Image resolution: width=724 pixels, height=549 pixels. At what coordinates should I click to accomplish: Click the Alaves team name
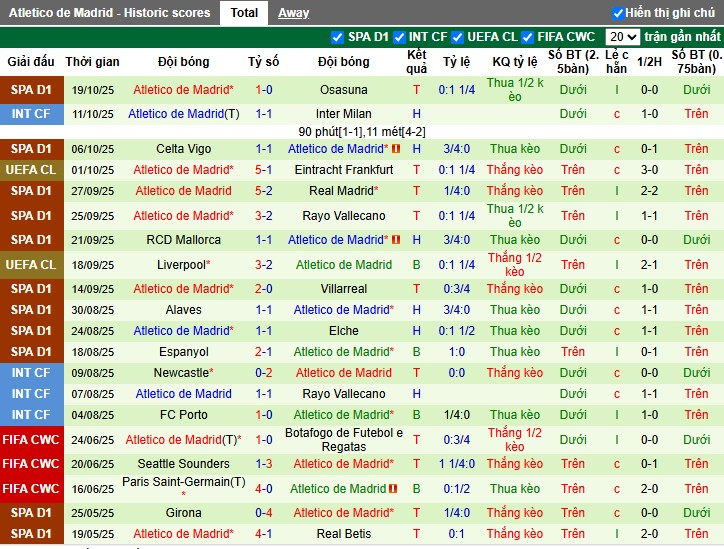click(x=183, y=309)
